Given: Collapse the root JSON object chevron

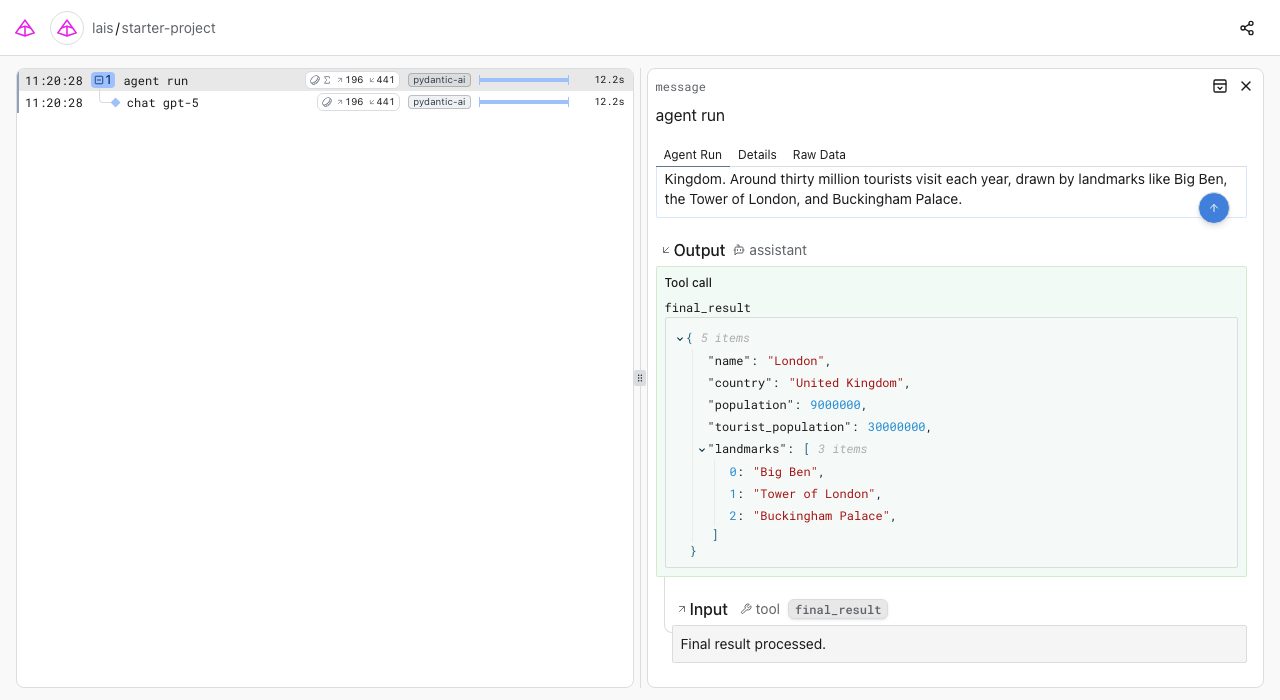Looking at the screenshot, I should [x=680, y=339].
